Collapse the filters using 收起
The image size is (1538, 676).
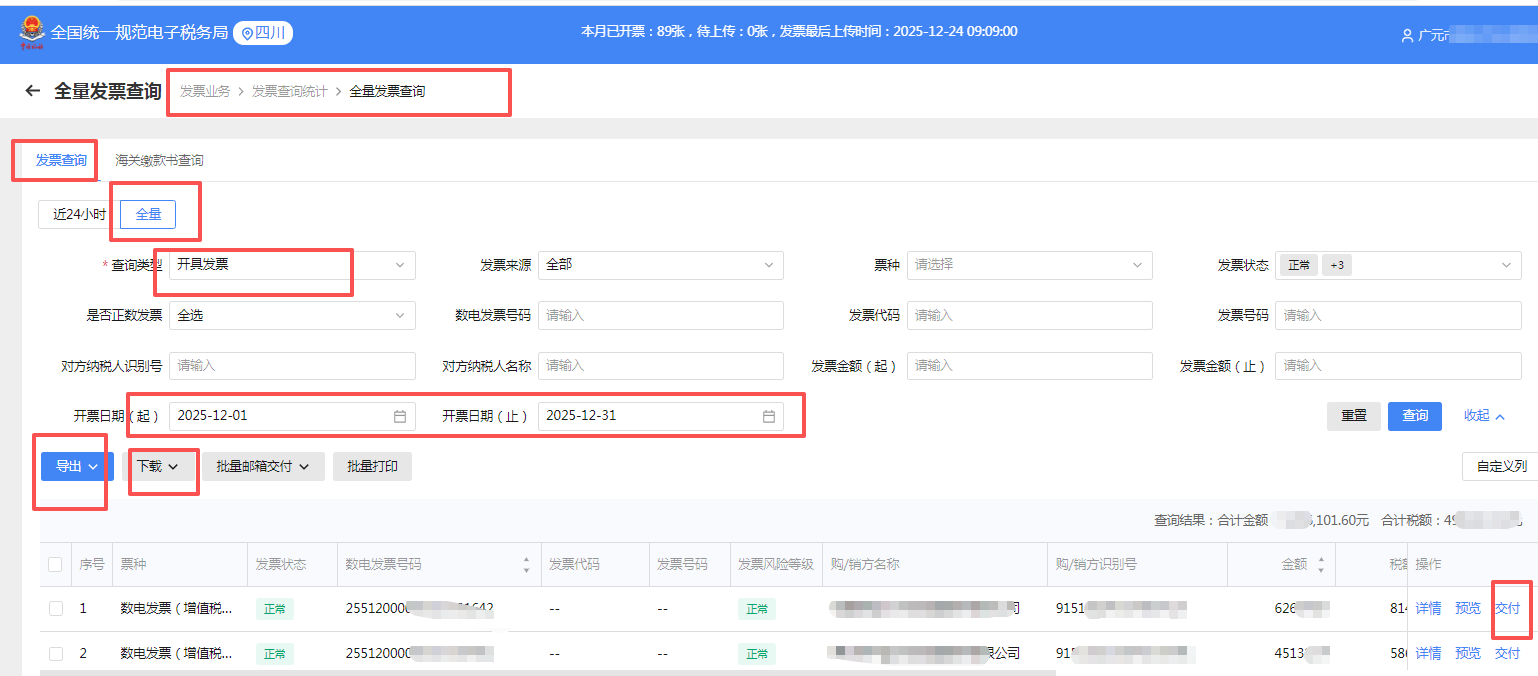pyautogui.click(x=1484, y=416)
